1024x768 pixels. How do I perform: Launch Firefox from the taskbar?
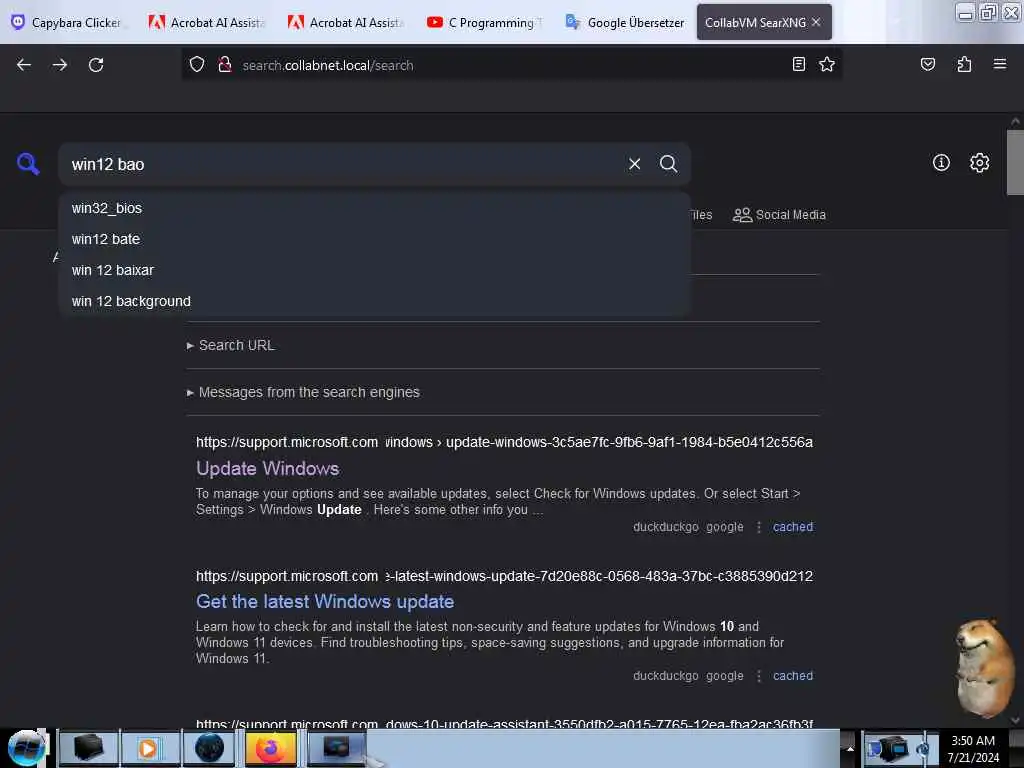point(270,748)
